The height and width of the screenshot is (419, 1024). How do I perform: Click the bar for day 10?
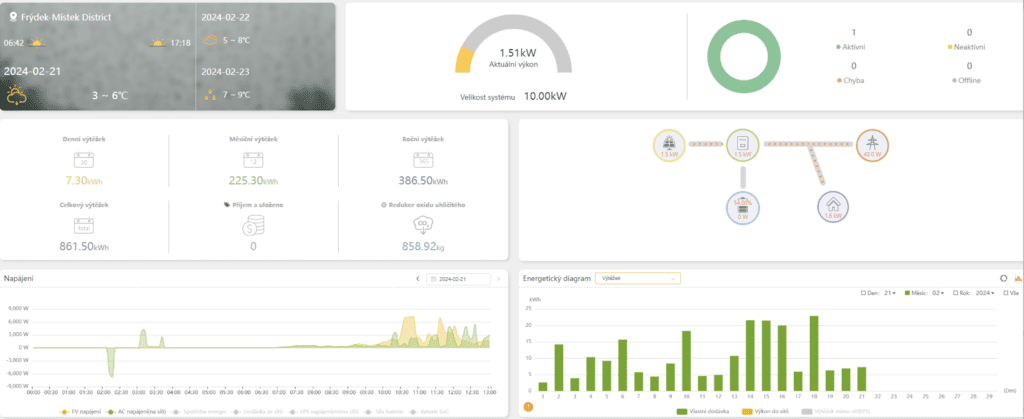686,361
